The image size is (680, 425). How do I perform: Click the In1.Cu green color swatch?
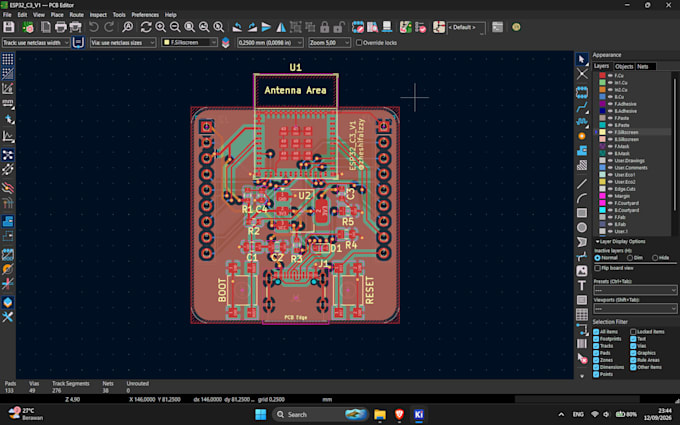coord(602,82)
